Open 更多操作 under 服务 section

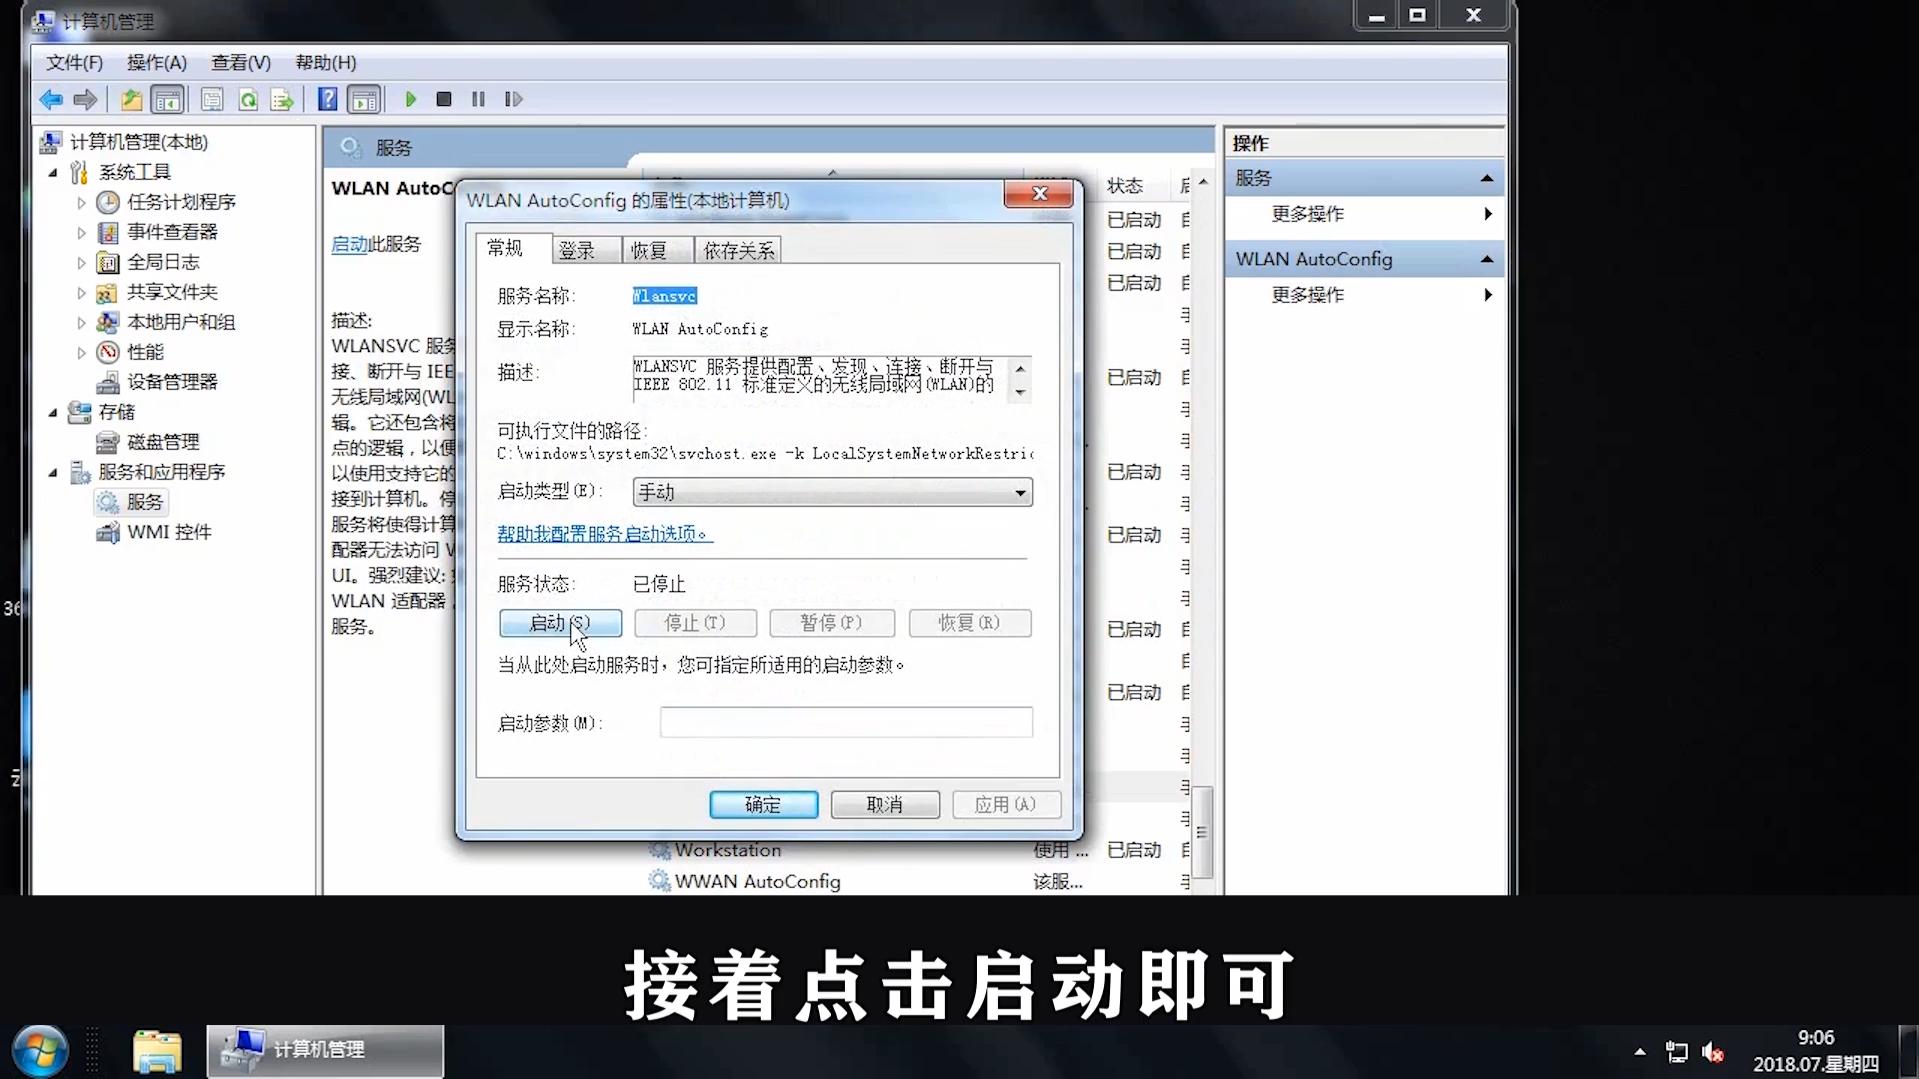coord(1308,214)
